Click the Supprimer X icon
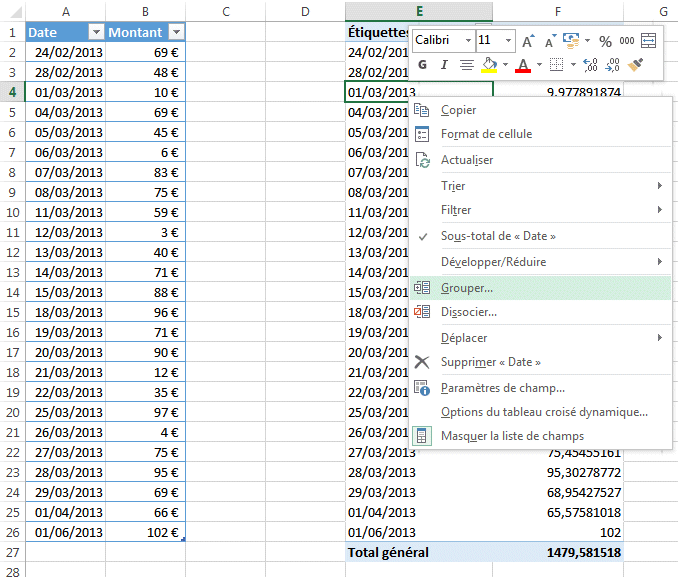Image resolution: width=678 pixels, height=577 pixels. point(422,362)
